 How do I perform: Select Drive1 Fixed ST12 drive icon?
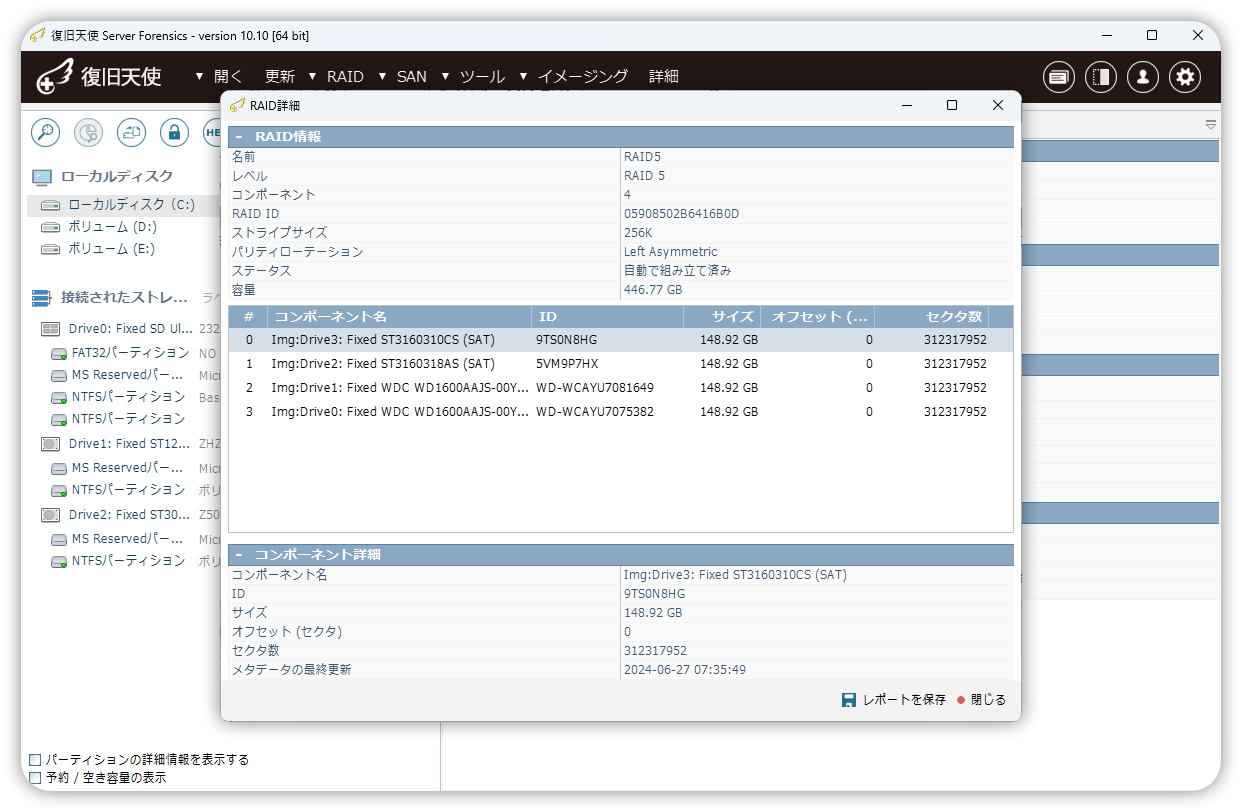pyautogui.click(x=50, y=444)
